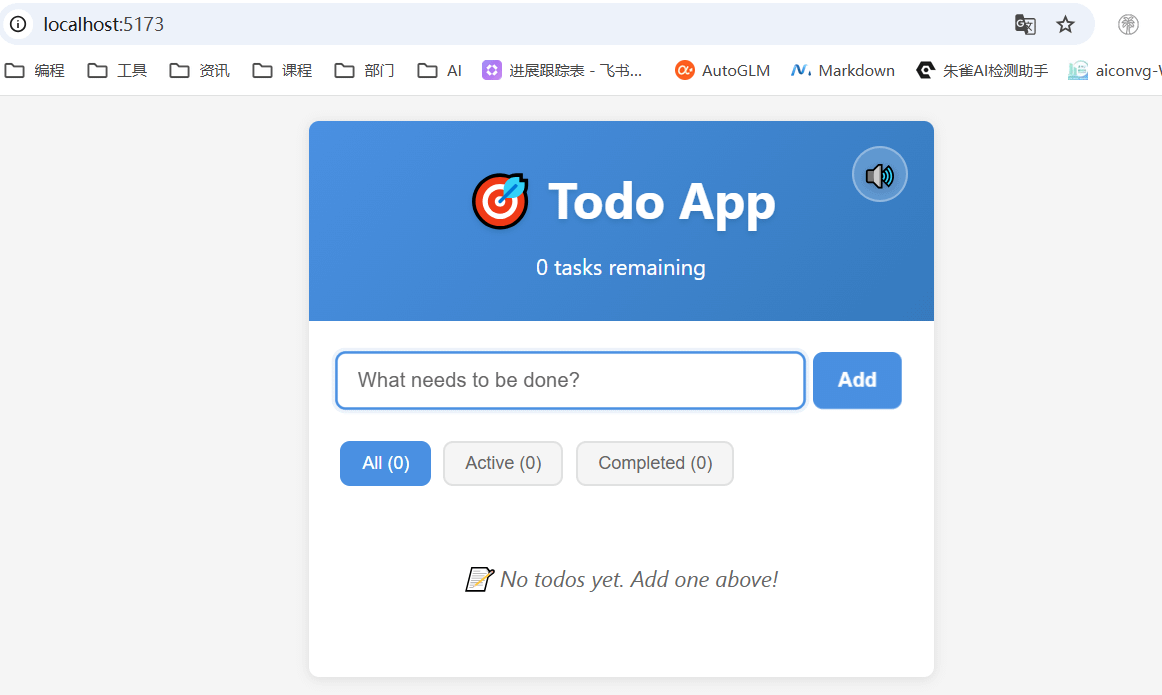
Task: Open the 进展跟踪表 飞书 bookmark
Action: tap(562, 70)
